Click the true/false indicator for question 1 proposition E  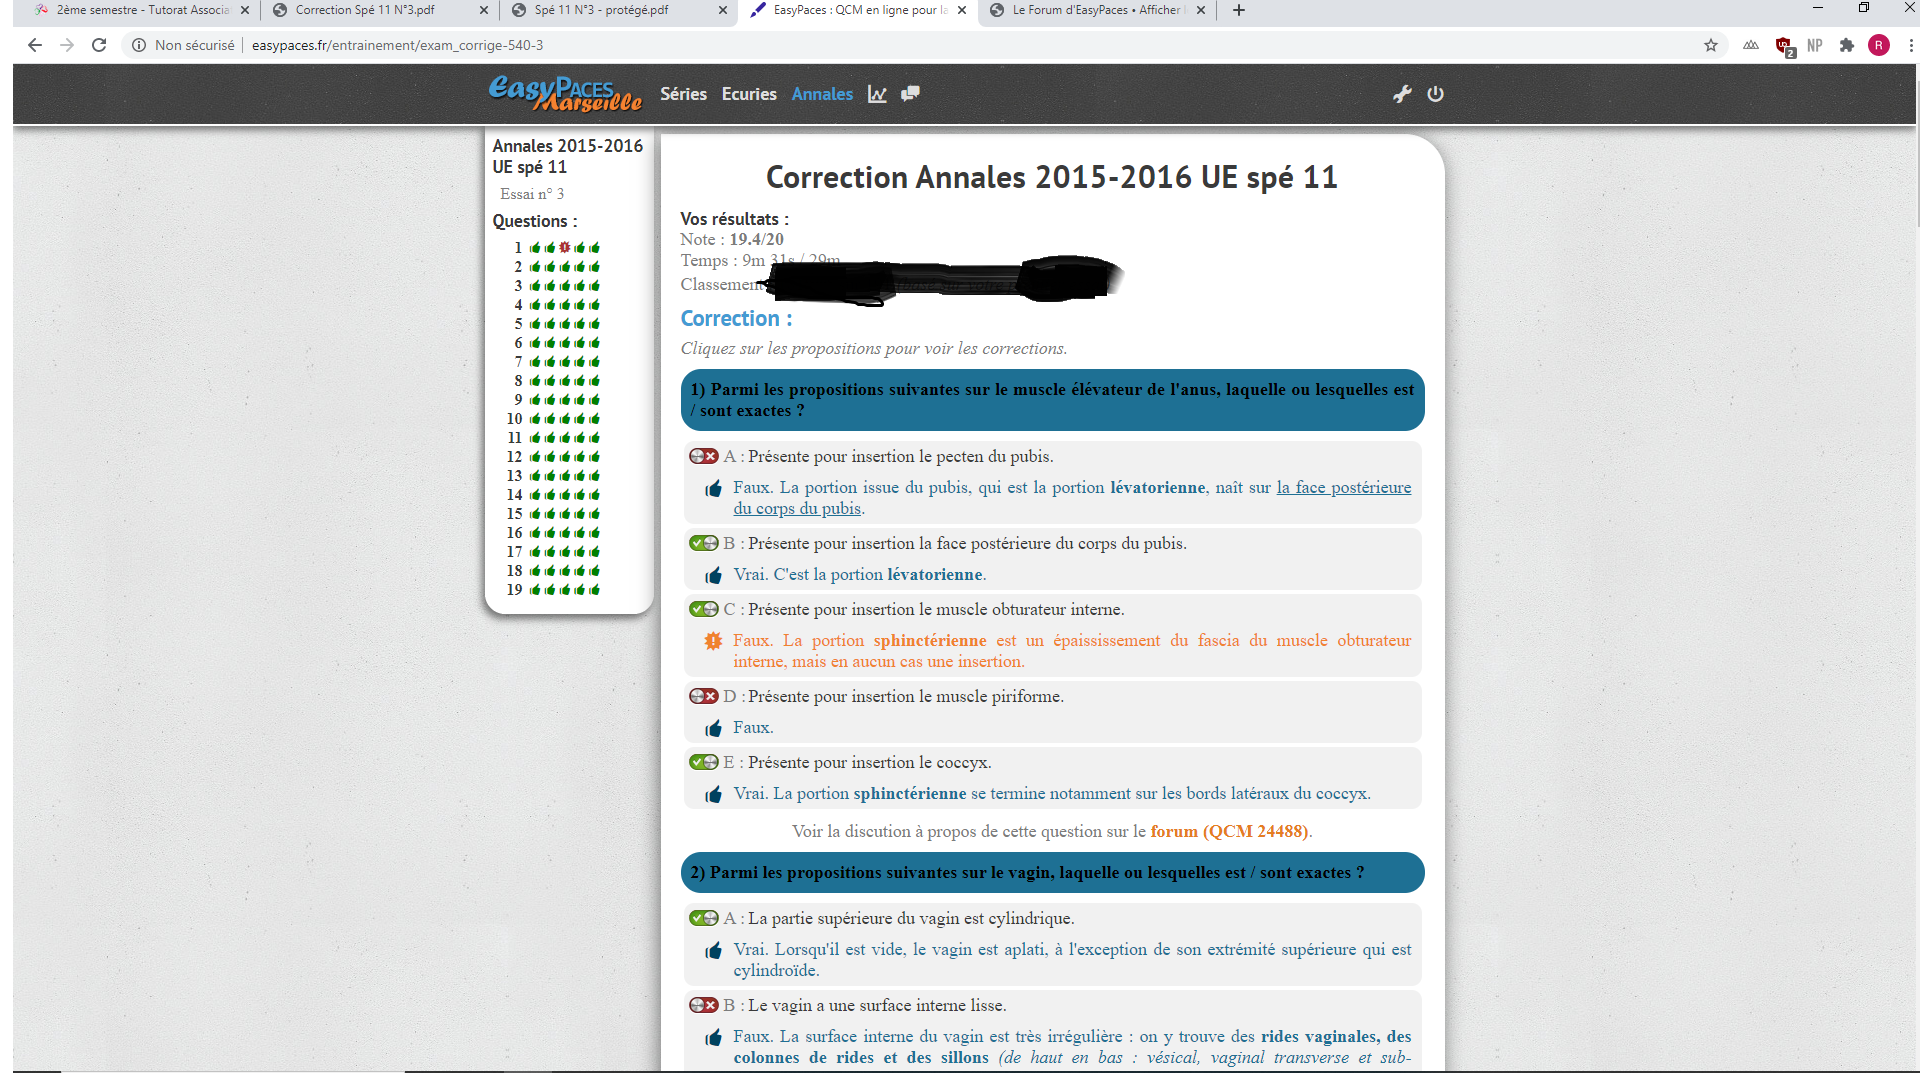pos(703,762)
